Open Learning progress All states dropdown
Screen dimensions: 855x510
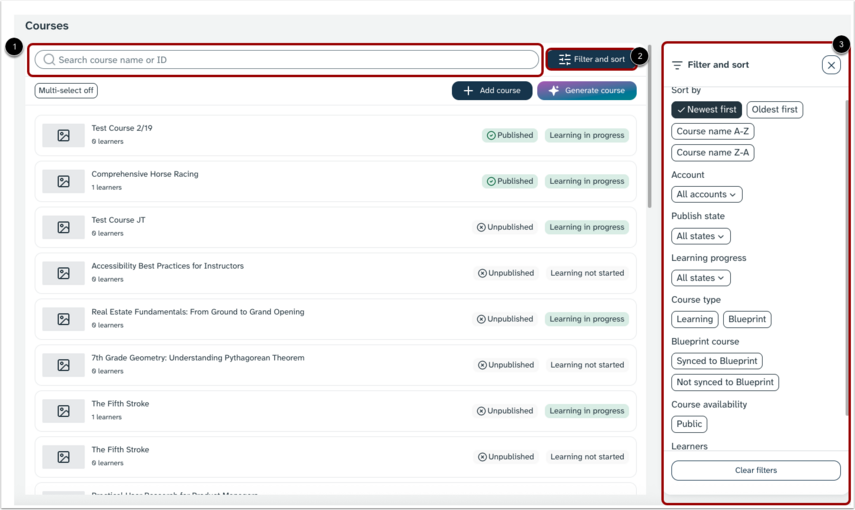(x=701, y=278)
